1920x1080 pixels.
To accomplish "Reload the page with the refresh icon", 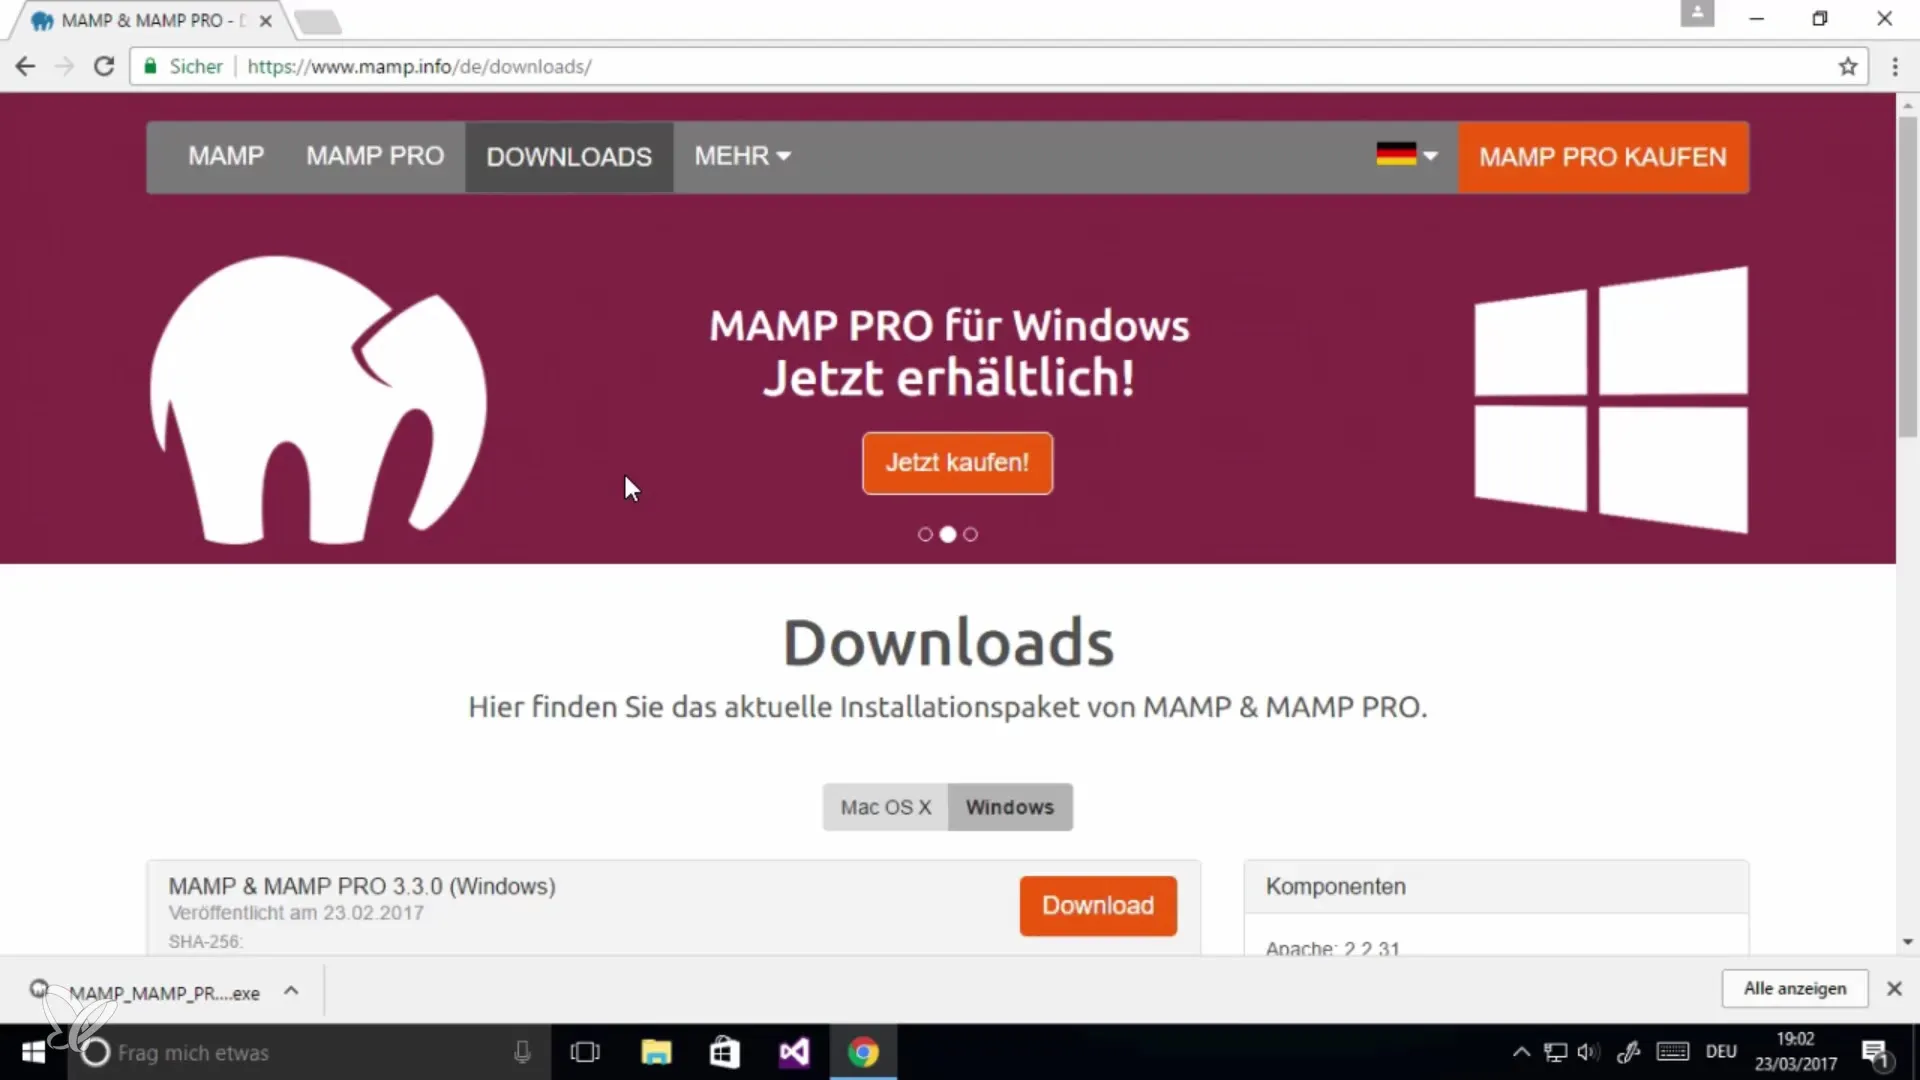I will coord(104,66).
